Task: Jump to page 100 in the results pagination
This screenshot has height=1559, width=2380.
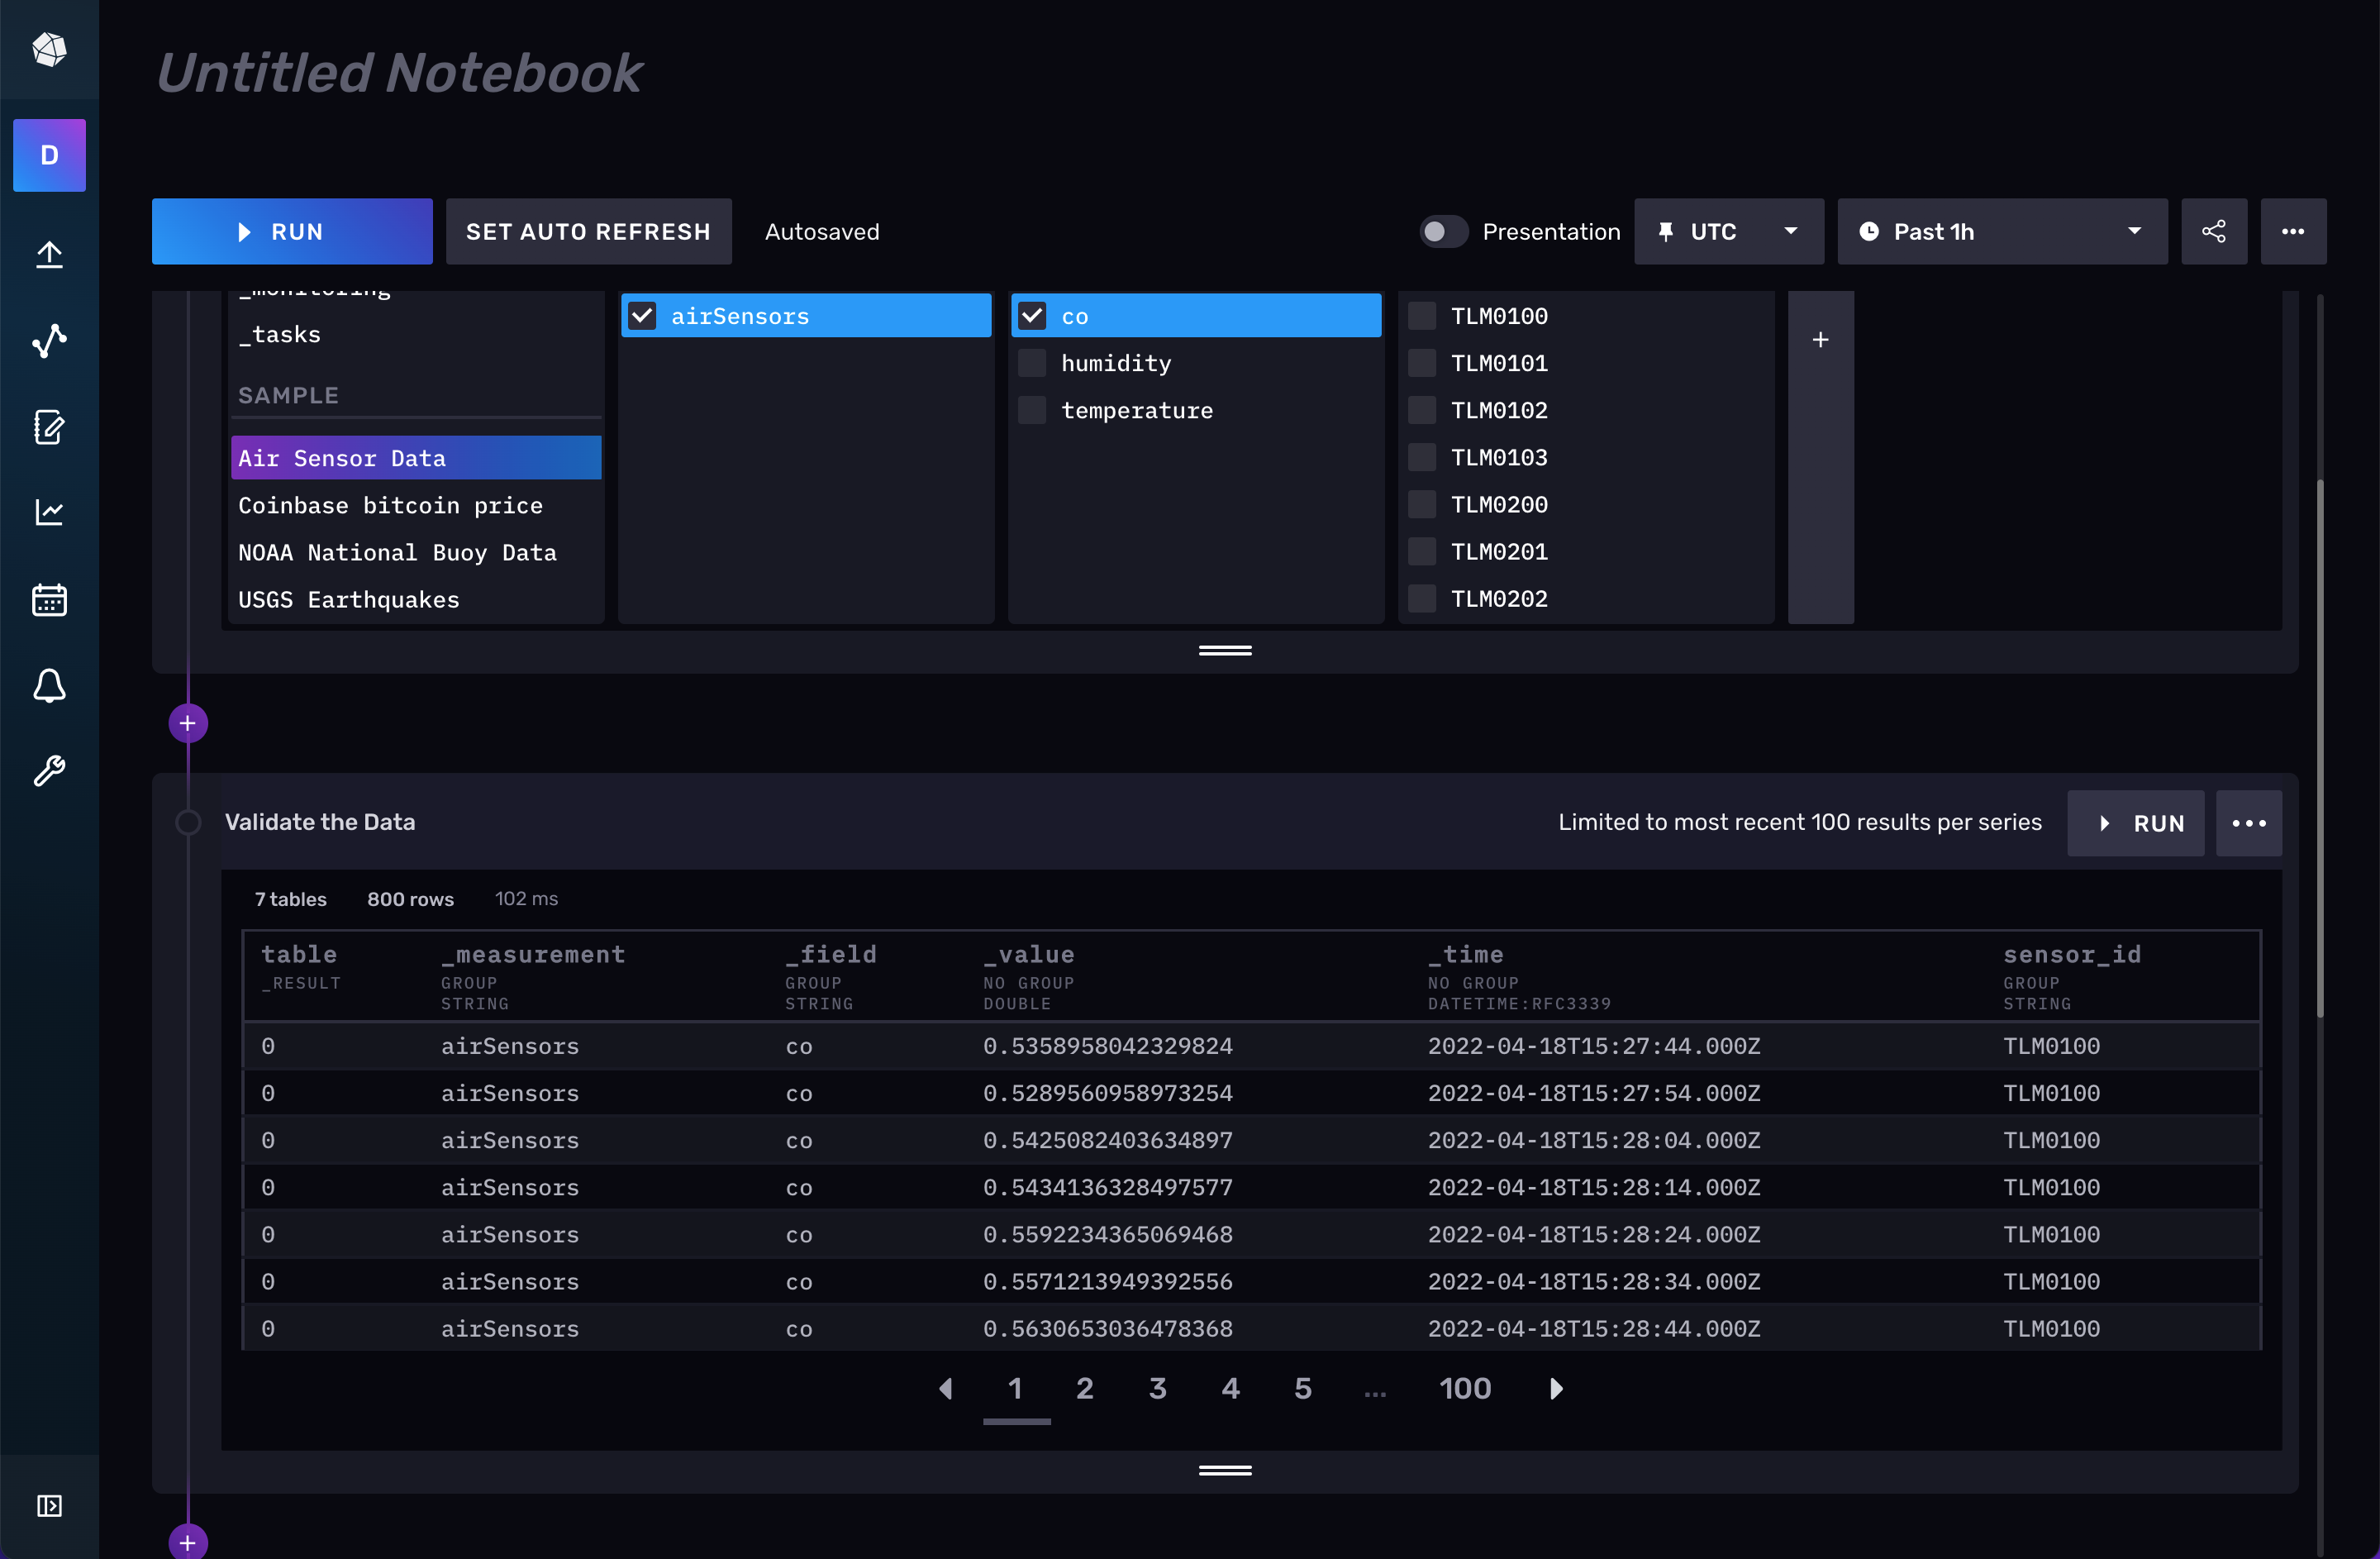Action: (1464, 1388)
